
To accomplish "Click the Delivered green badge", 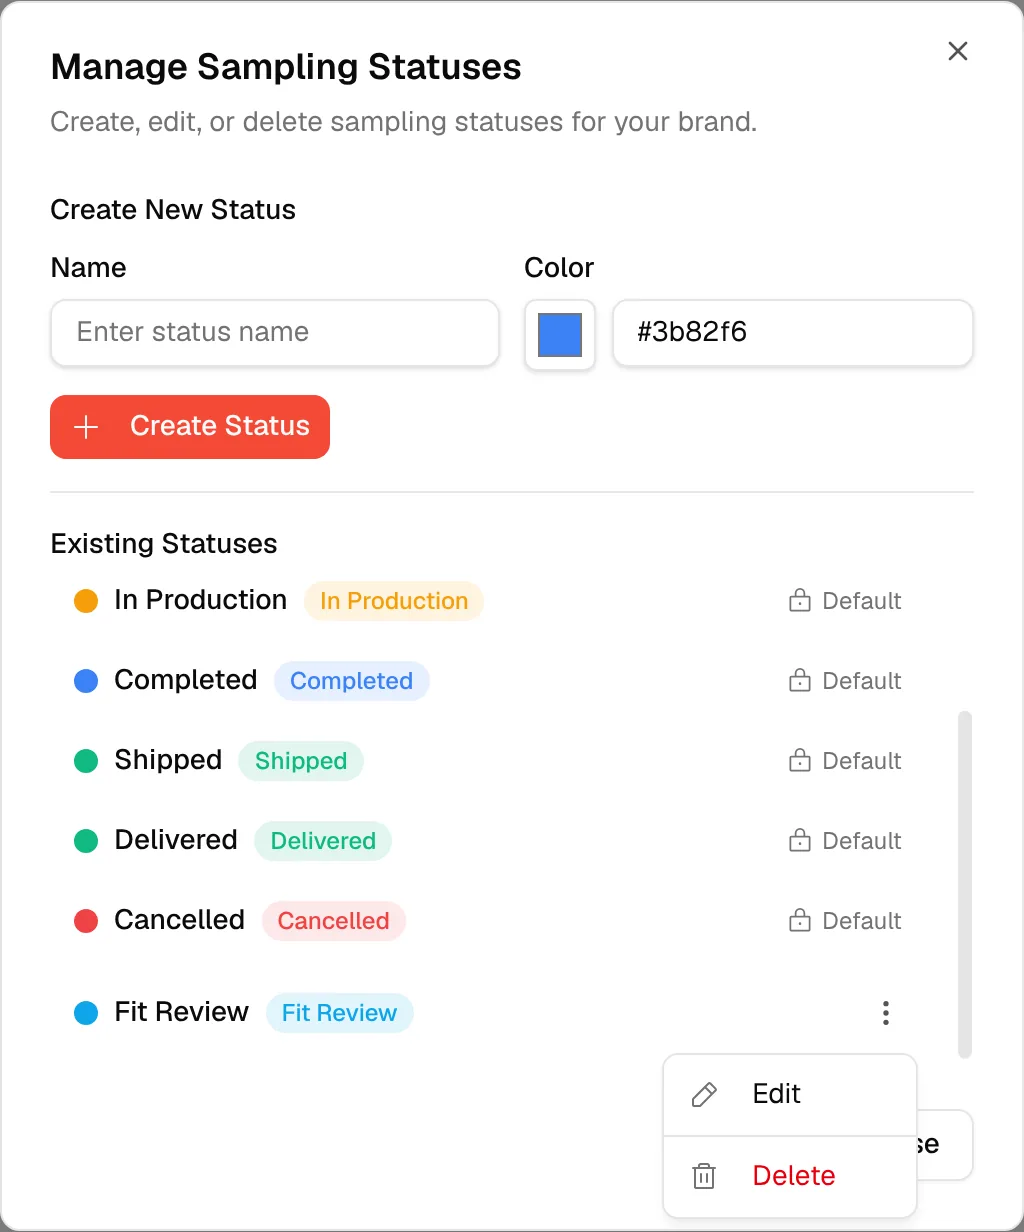I will coord(323,841).
